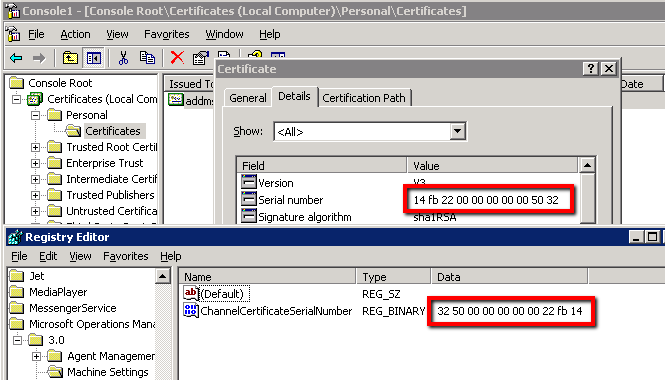Screen dimensions: 665x380
Task: Click the Console1 system menu icon
Action: point(13,11)
